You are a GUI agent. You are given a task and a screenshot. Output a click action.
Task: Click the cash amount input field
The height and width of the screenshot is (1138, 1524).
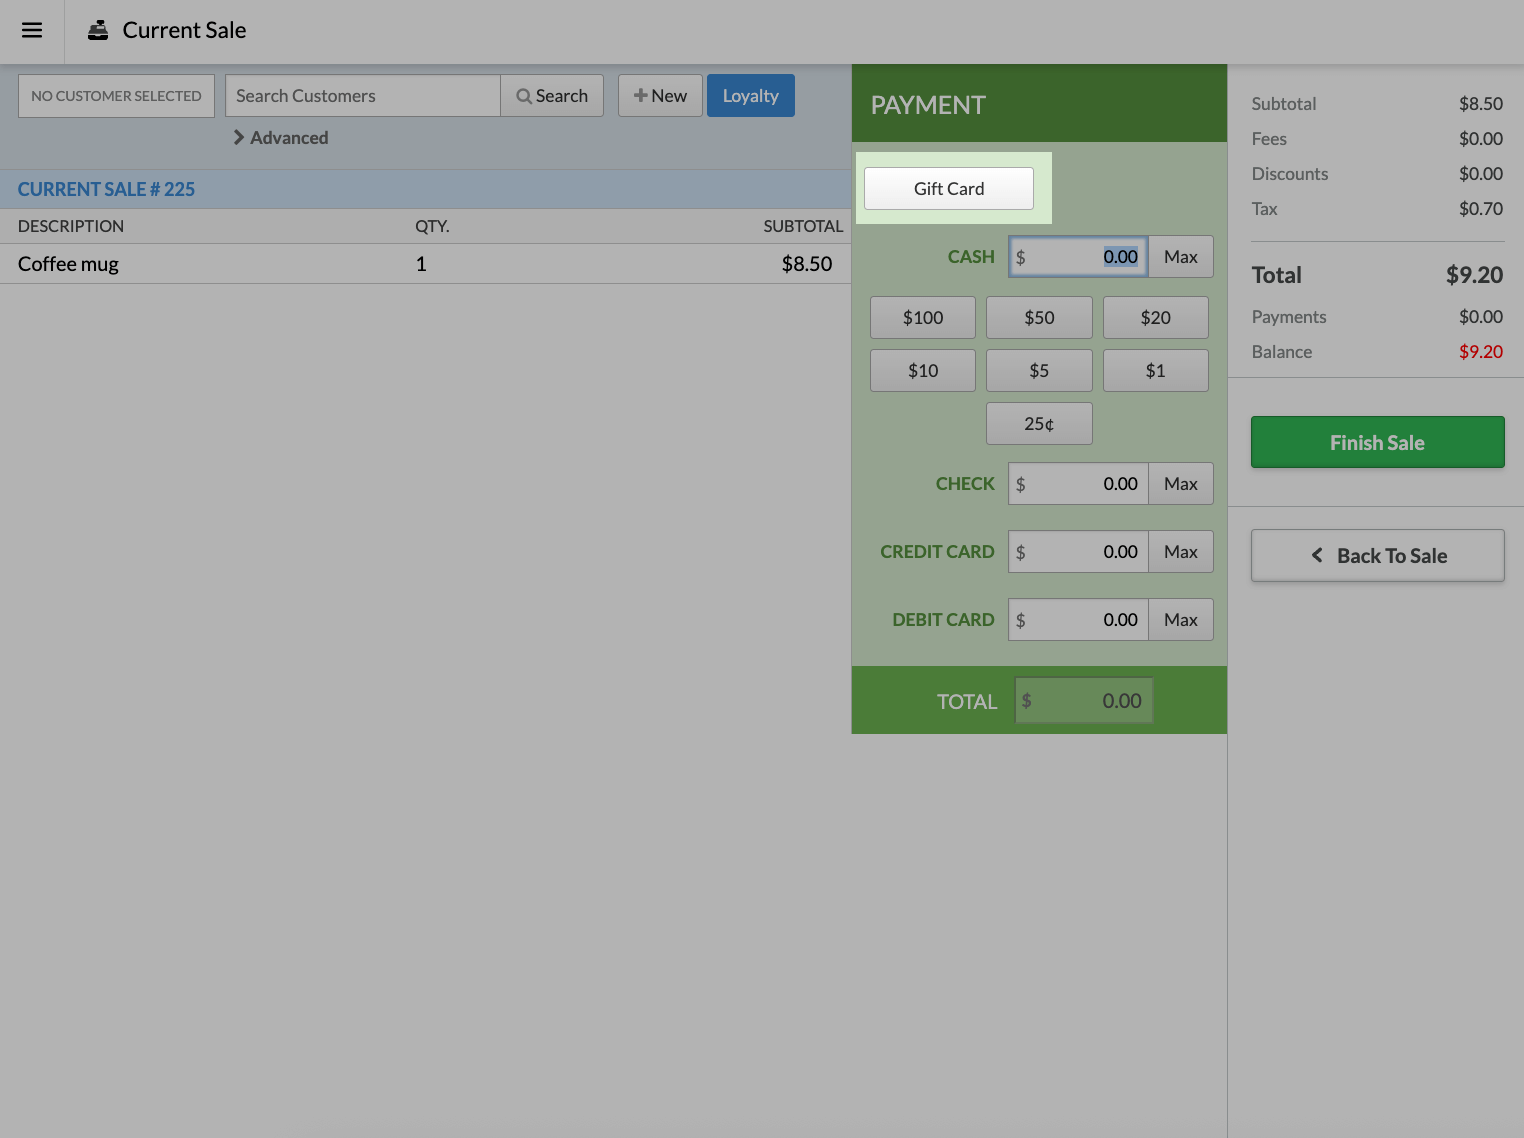pyautogui.click(x=1078, y=257)
